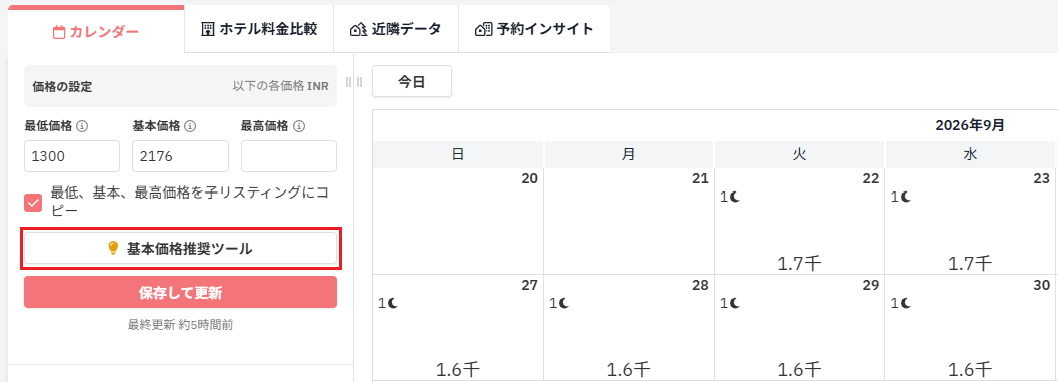
Task: Click the hotel building icon on ホテル料金比較
Action: click(208, 29)
